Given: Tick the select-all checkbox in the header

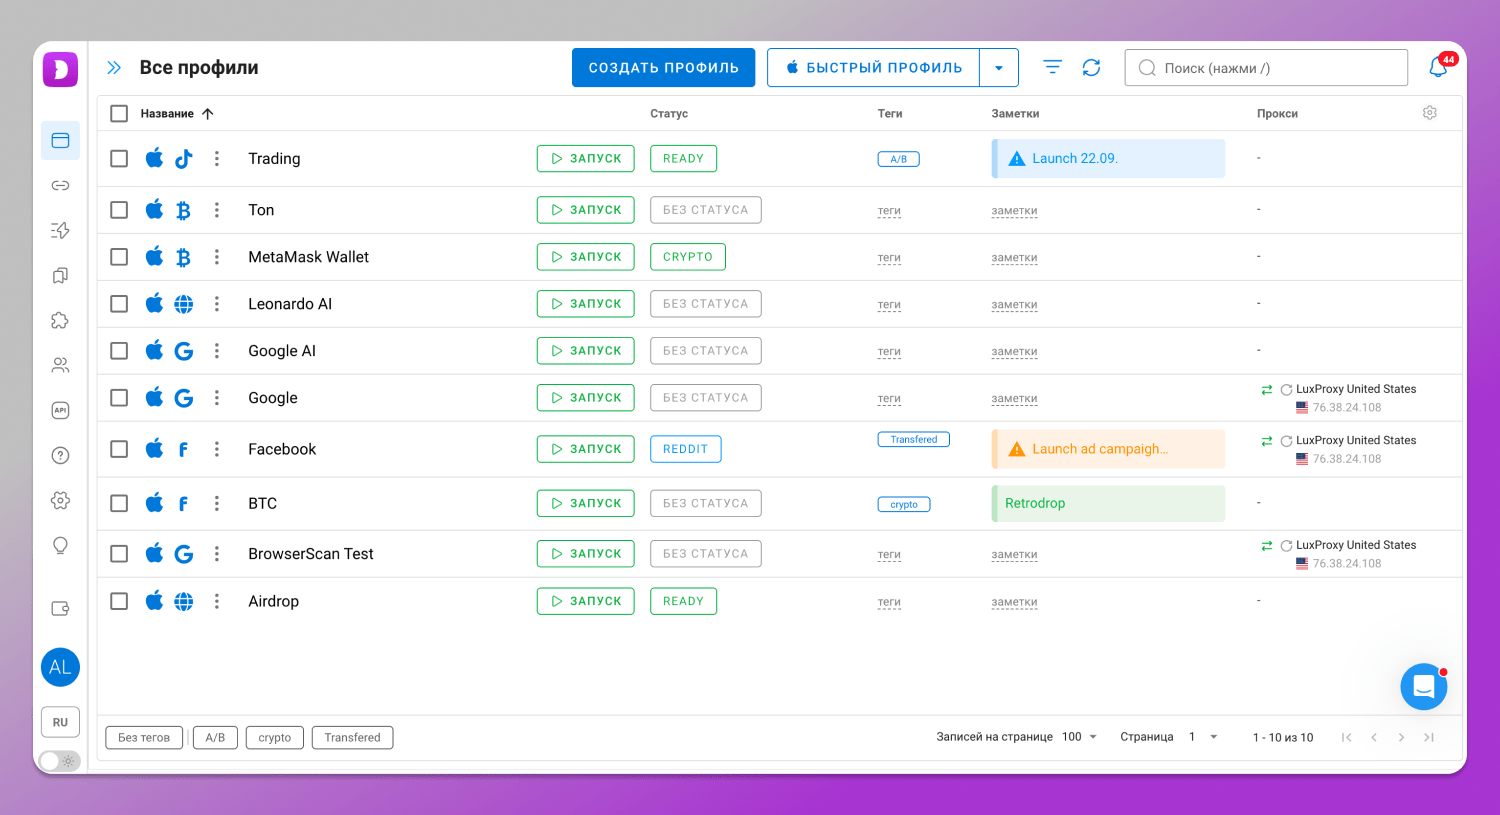Looking at the screenshot, I should click(119, 113).
